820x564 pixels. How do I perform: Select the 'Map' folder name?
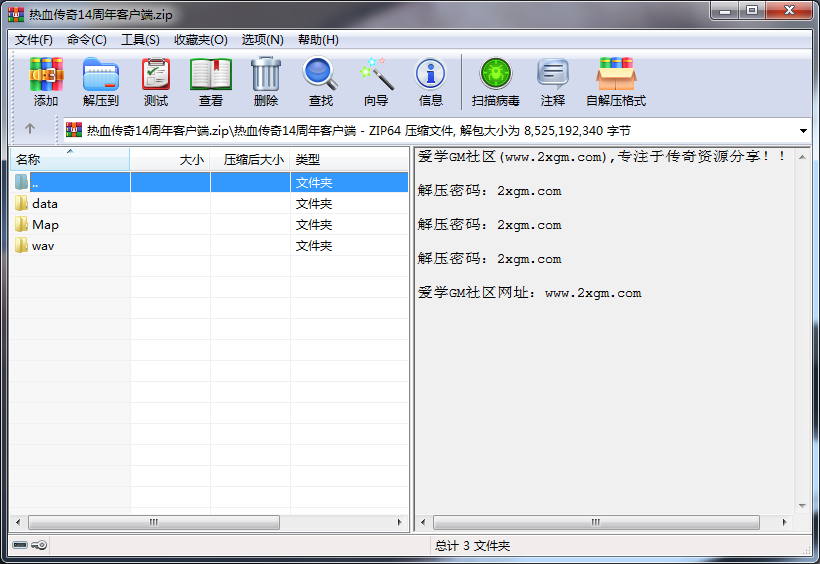pyautogui.click(x=45, y=224)
